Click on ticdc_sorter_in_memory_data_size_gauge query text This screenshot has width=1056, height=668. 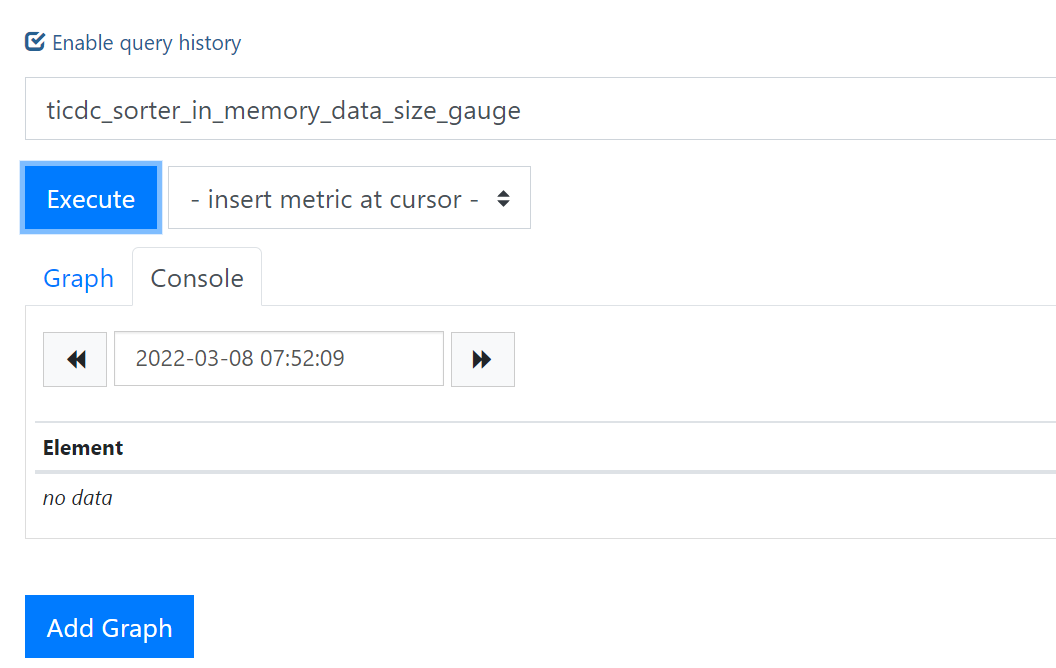click(283, 109)
